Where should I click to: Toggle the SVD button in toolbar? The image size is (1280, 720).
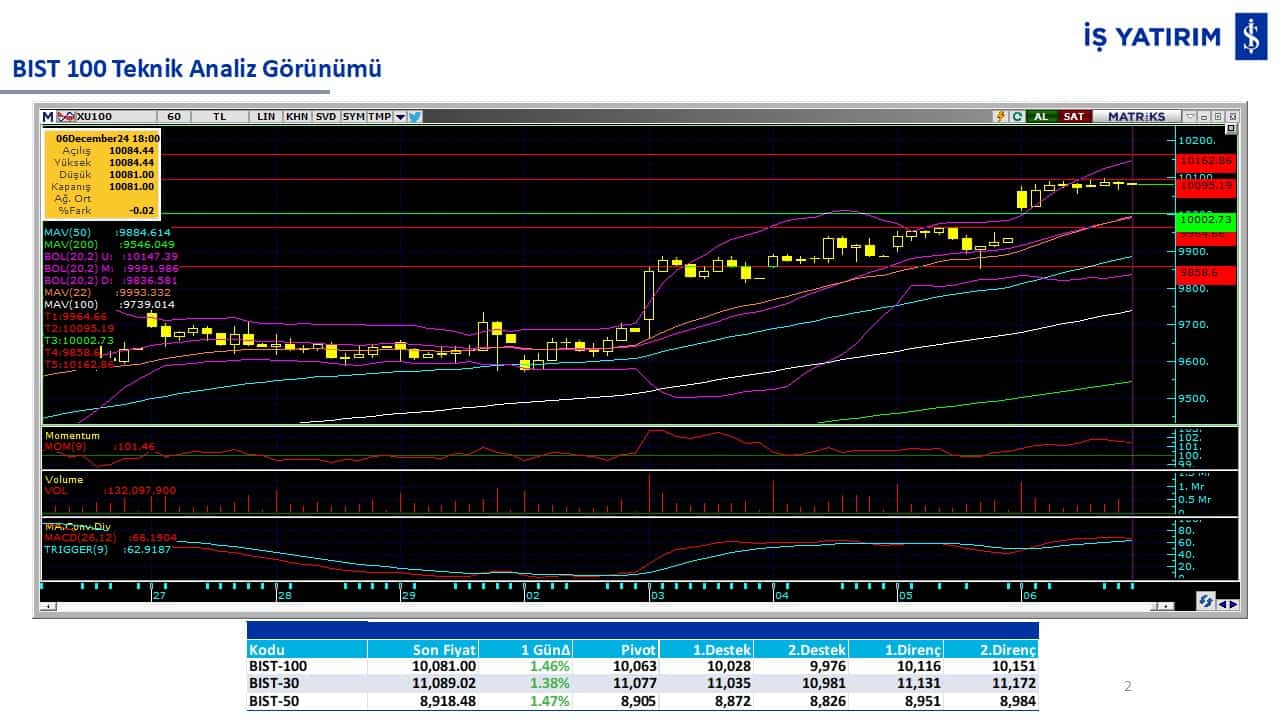326,116
